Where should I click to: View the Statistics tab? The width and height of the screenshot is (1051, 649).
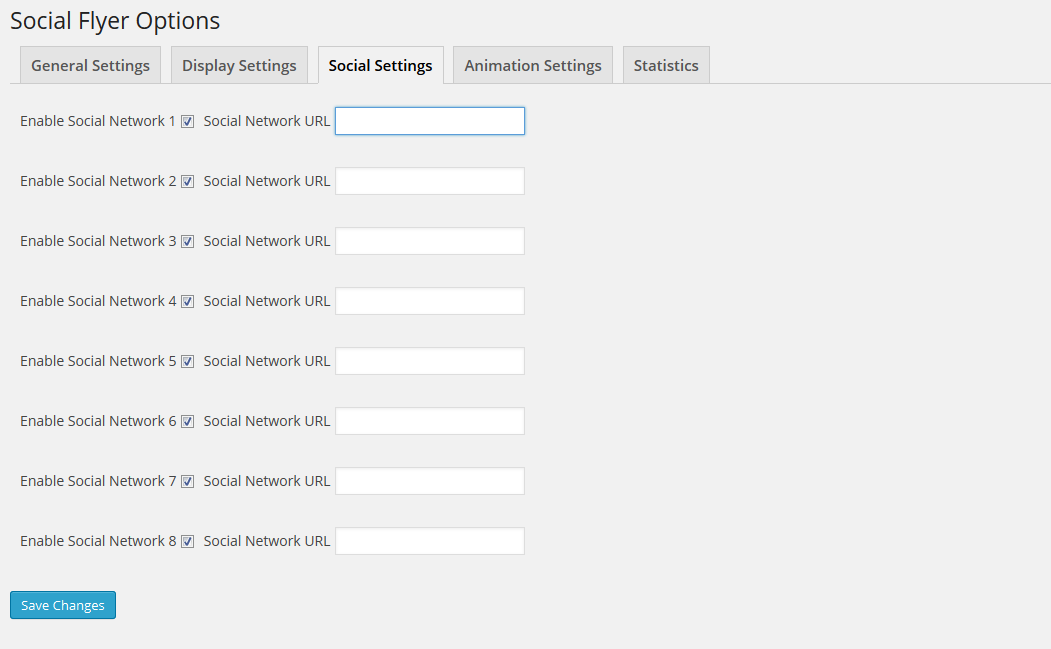tap(666, 65)
